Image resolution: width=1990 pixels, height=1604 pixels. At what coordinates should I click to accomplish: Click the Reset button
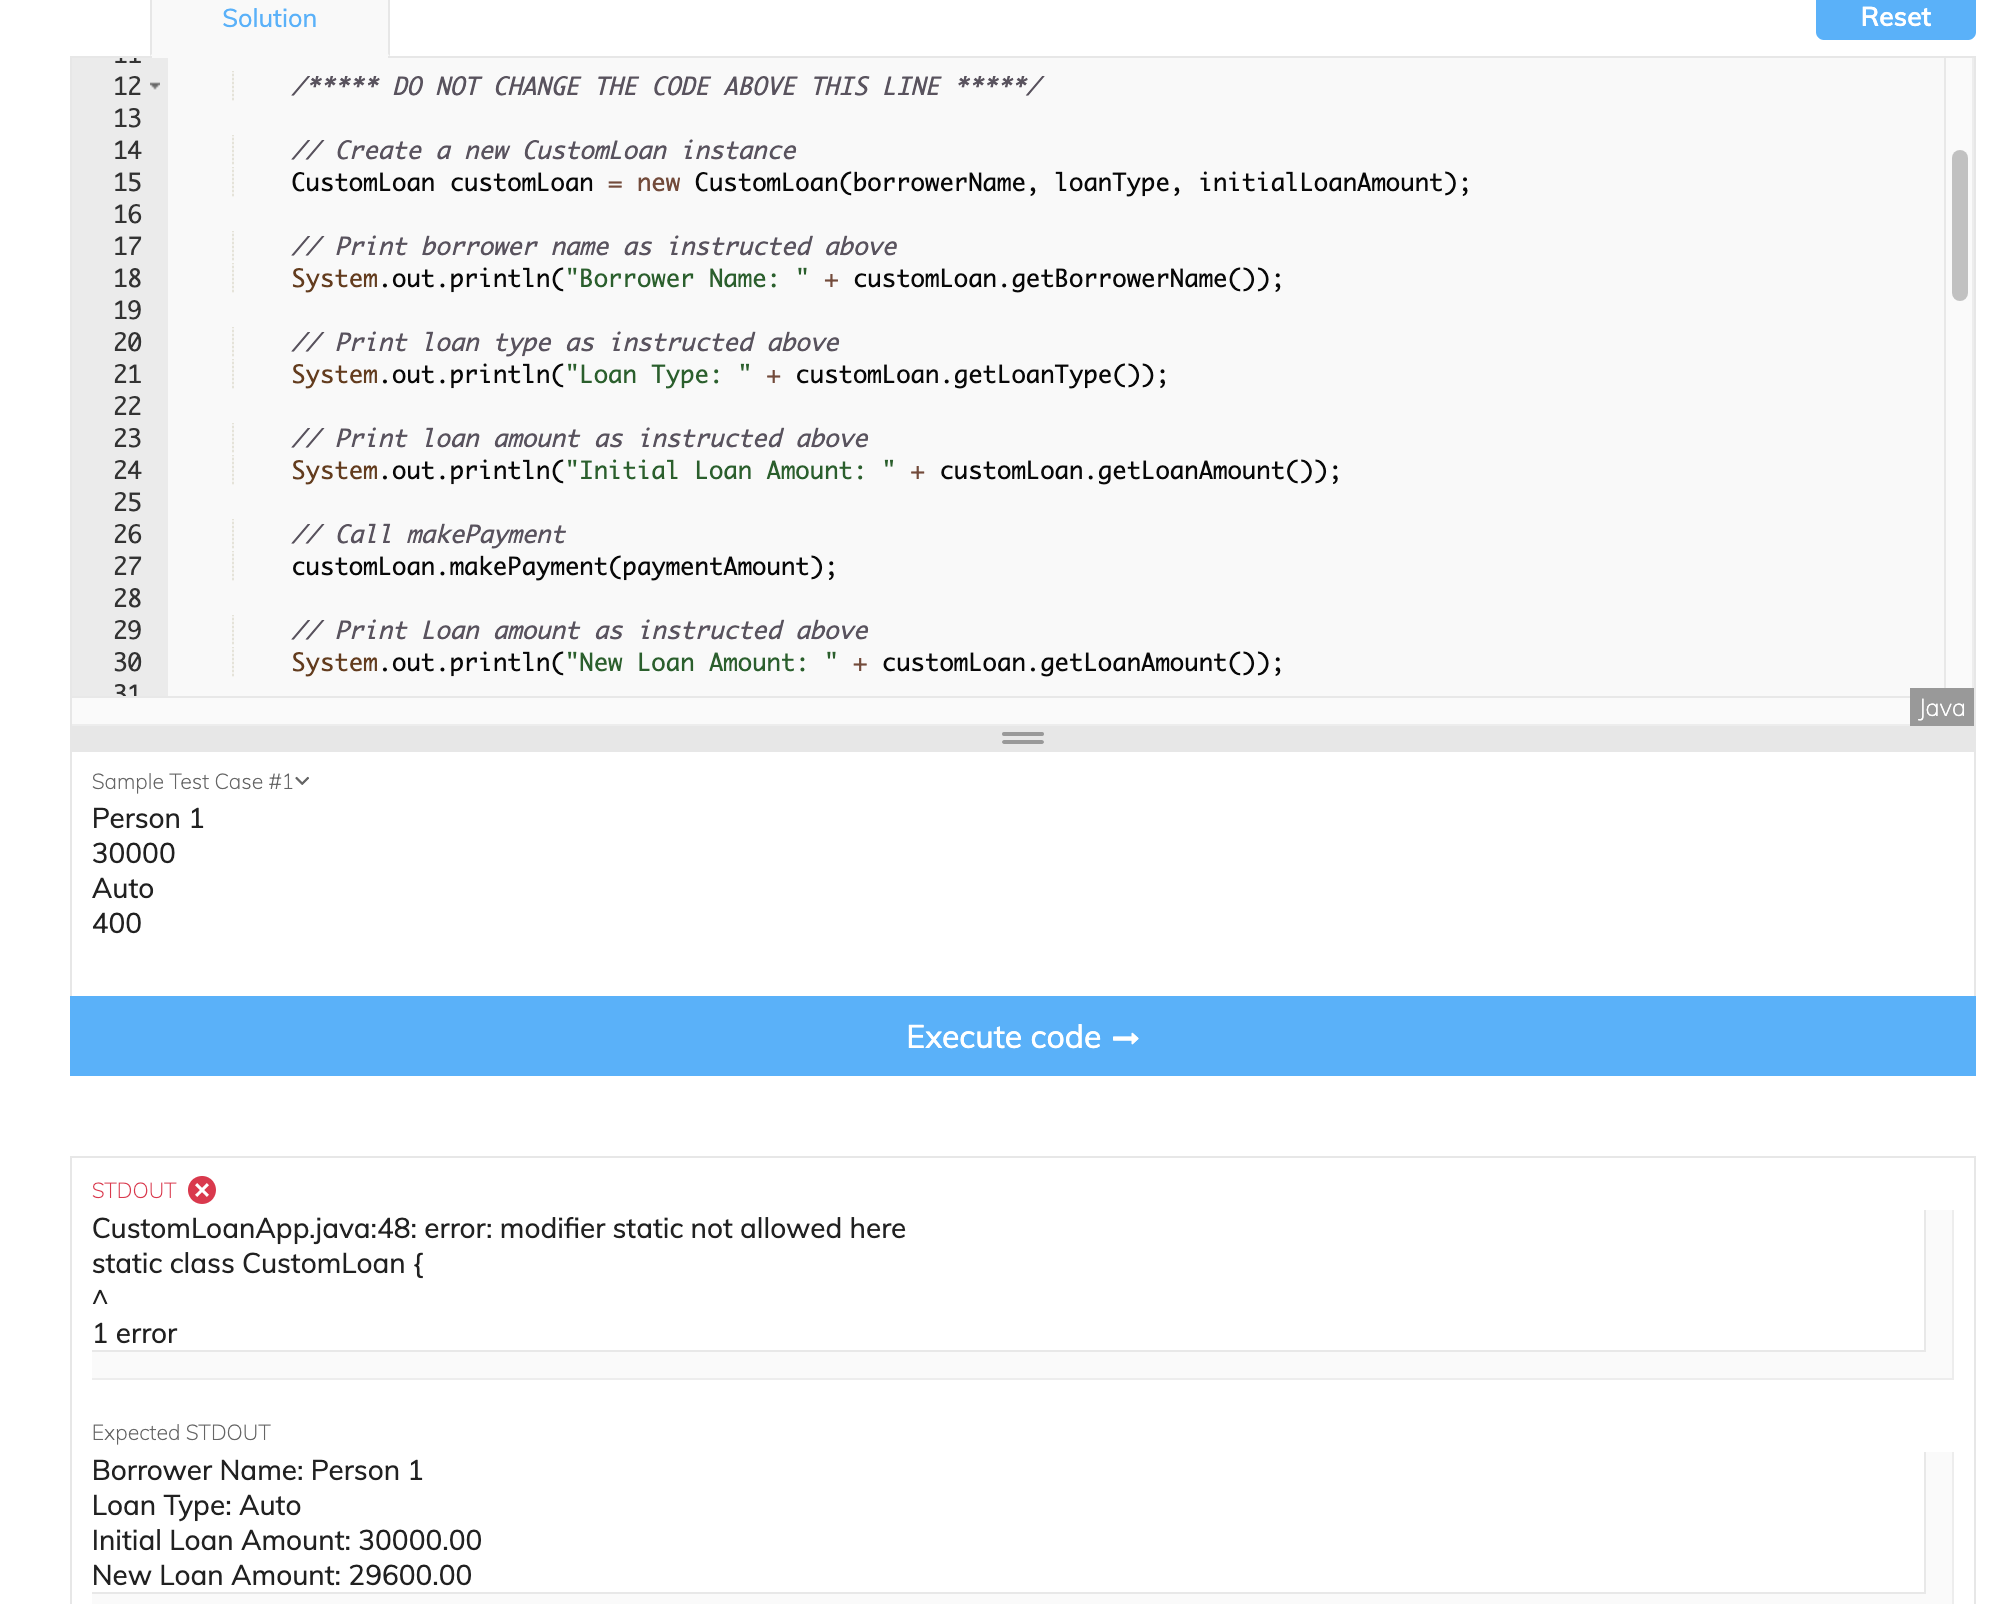pyautogui.click(x=1894, y=17)
